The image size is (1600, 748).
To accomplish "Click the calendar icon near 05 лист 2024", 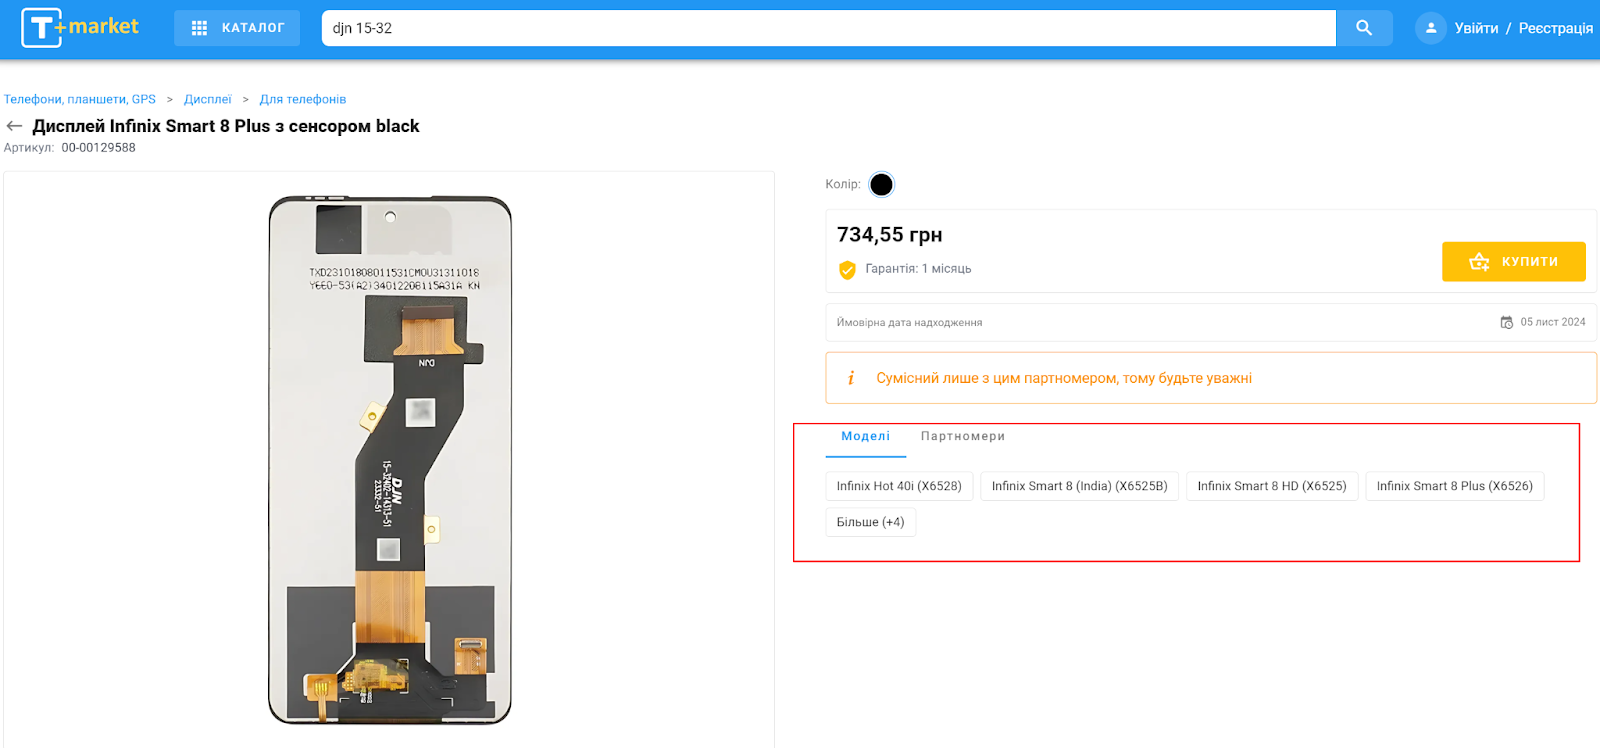I will pyautogui.click(x=1506, y=322).
